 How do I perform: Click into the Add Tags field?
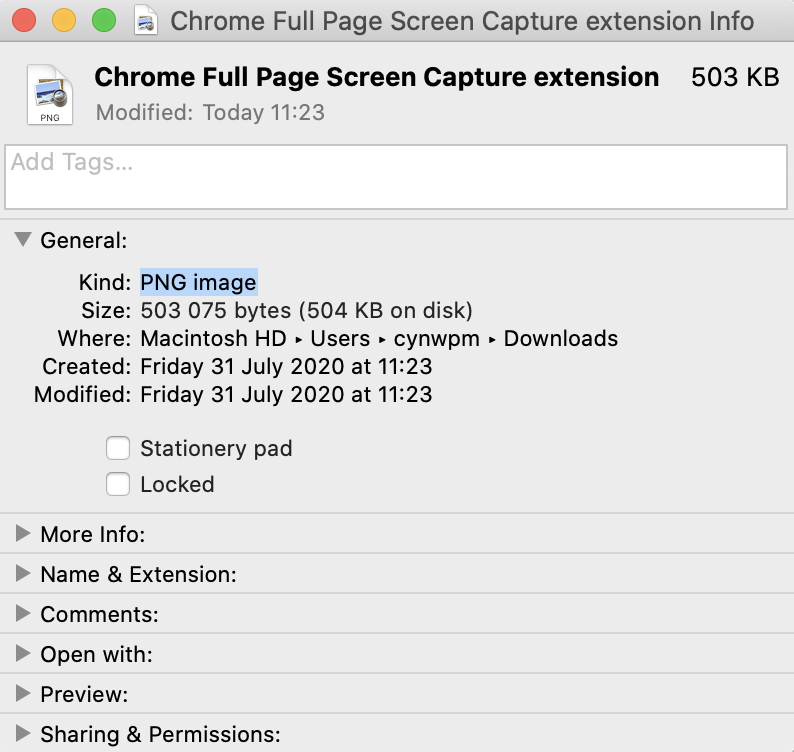click(396, 177)
